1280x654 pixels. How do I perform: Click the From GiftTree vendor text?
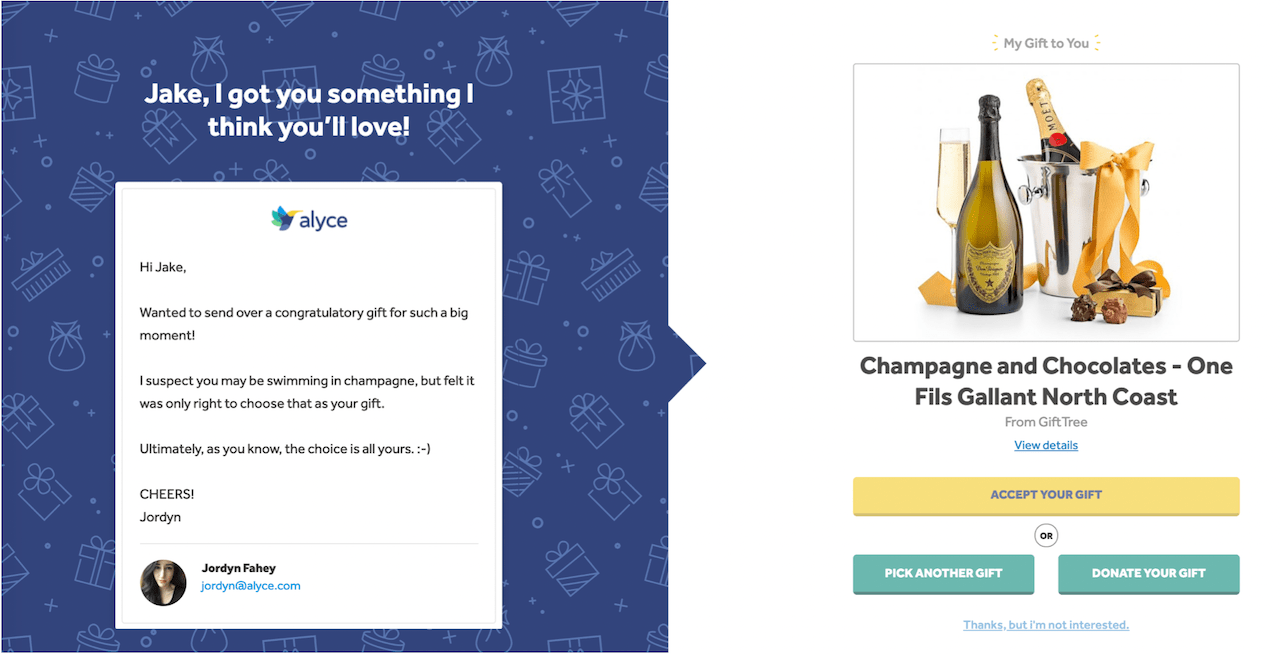[x=1046, y=422]
